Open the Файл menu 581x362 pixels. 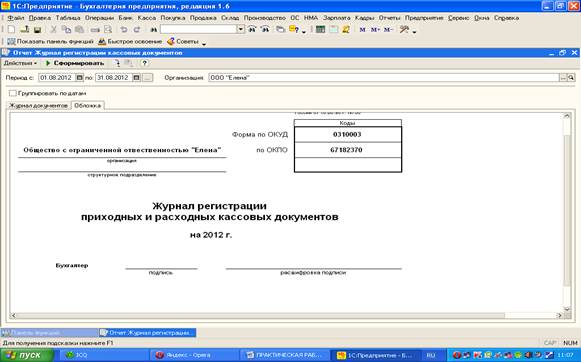(x=16, y=18)
